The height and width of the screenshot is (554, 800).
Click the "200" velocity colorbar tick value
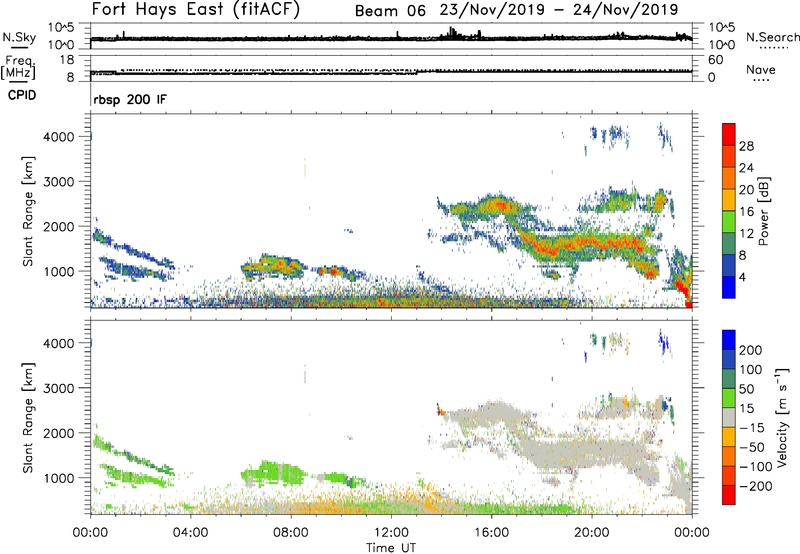751,350
